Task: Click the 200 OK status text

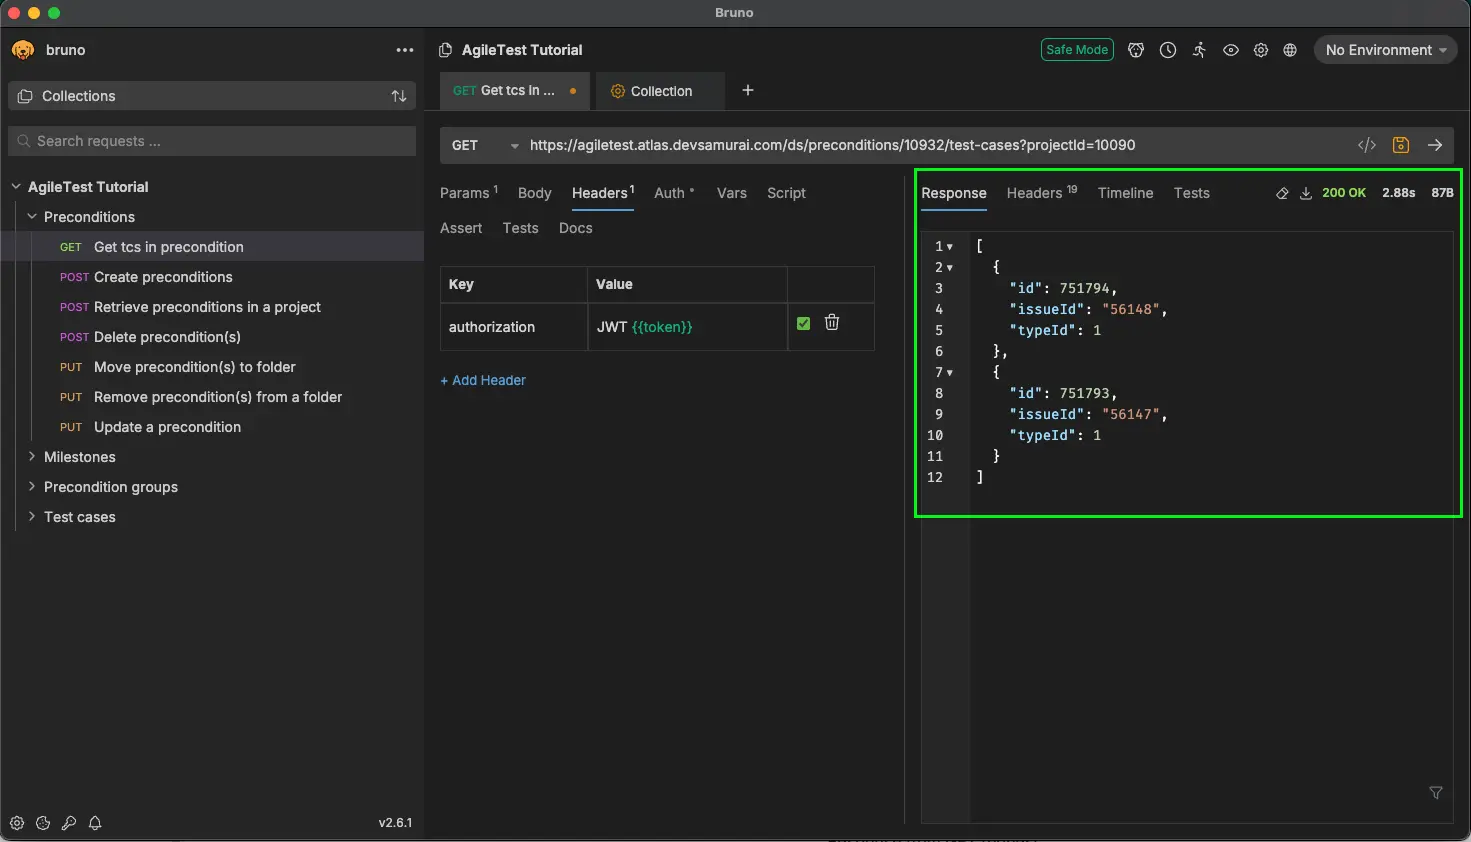Action: (x=1344, y=193)
